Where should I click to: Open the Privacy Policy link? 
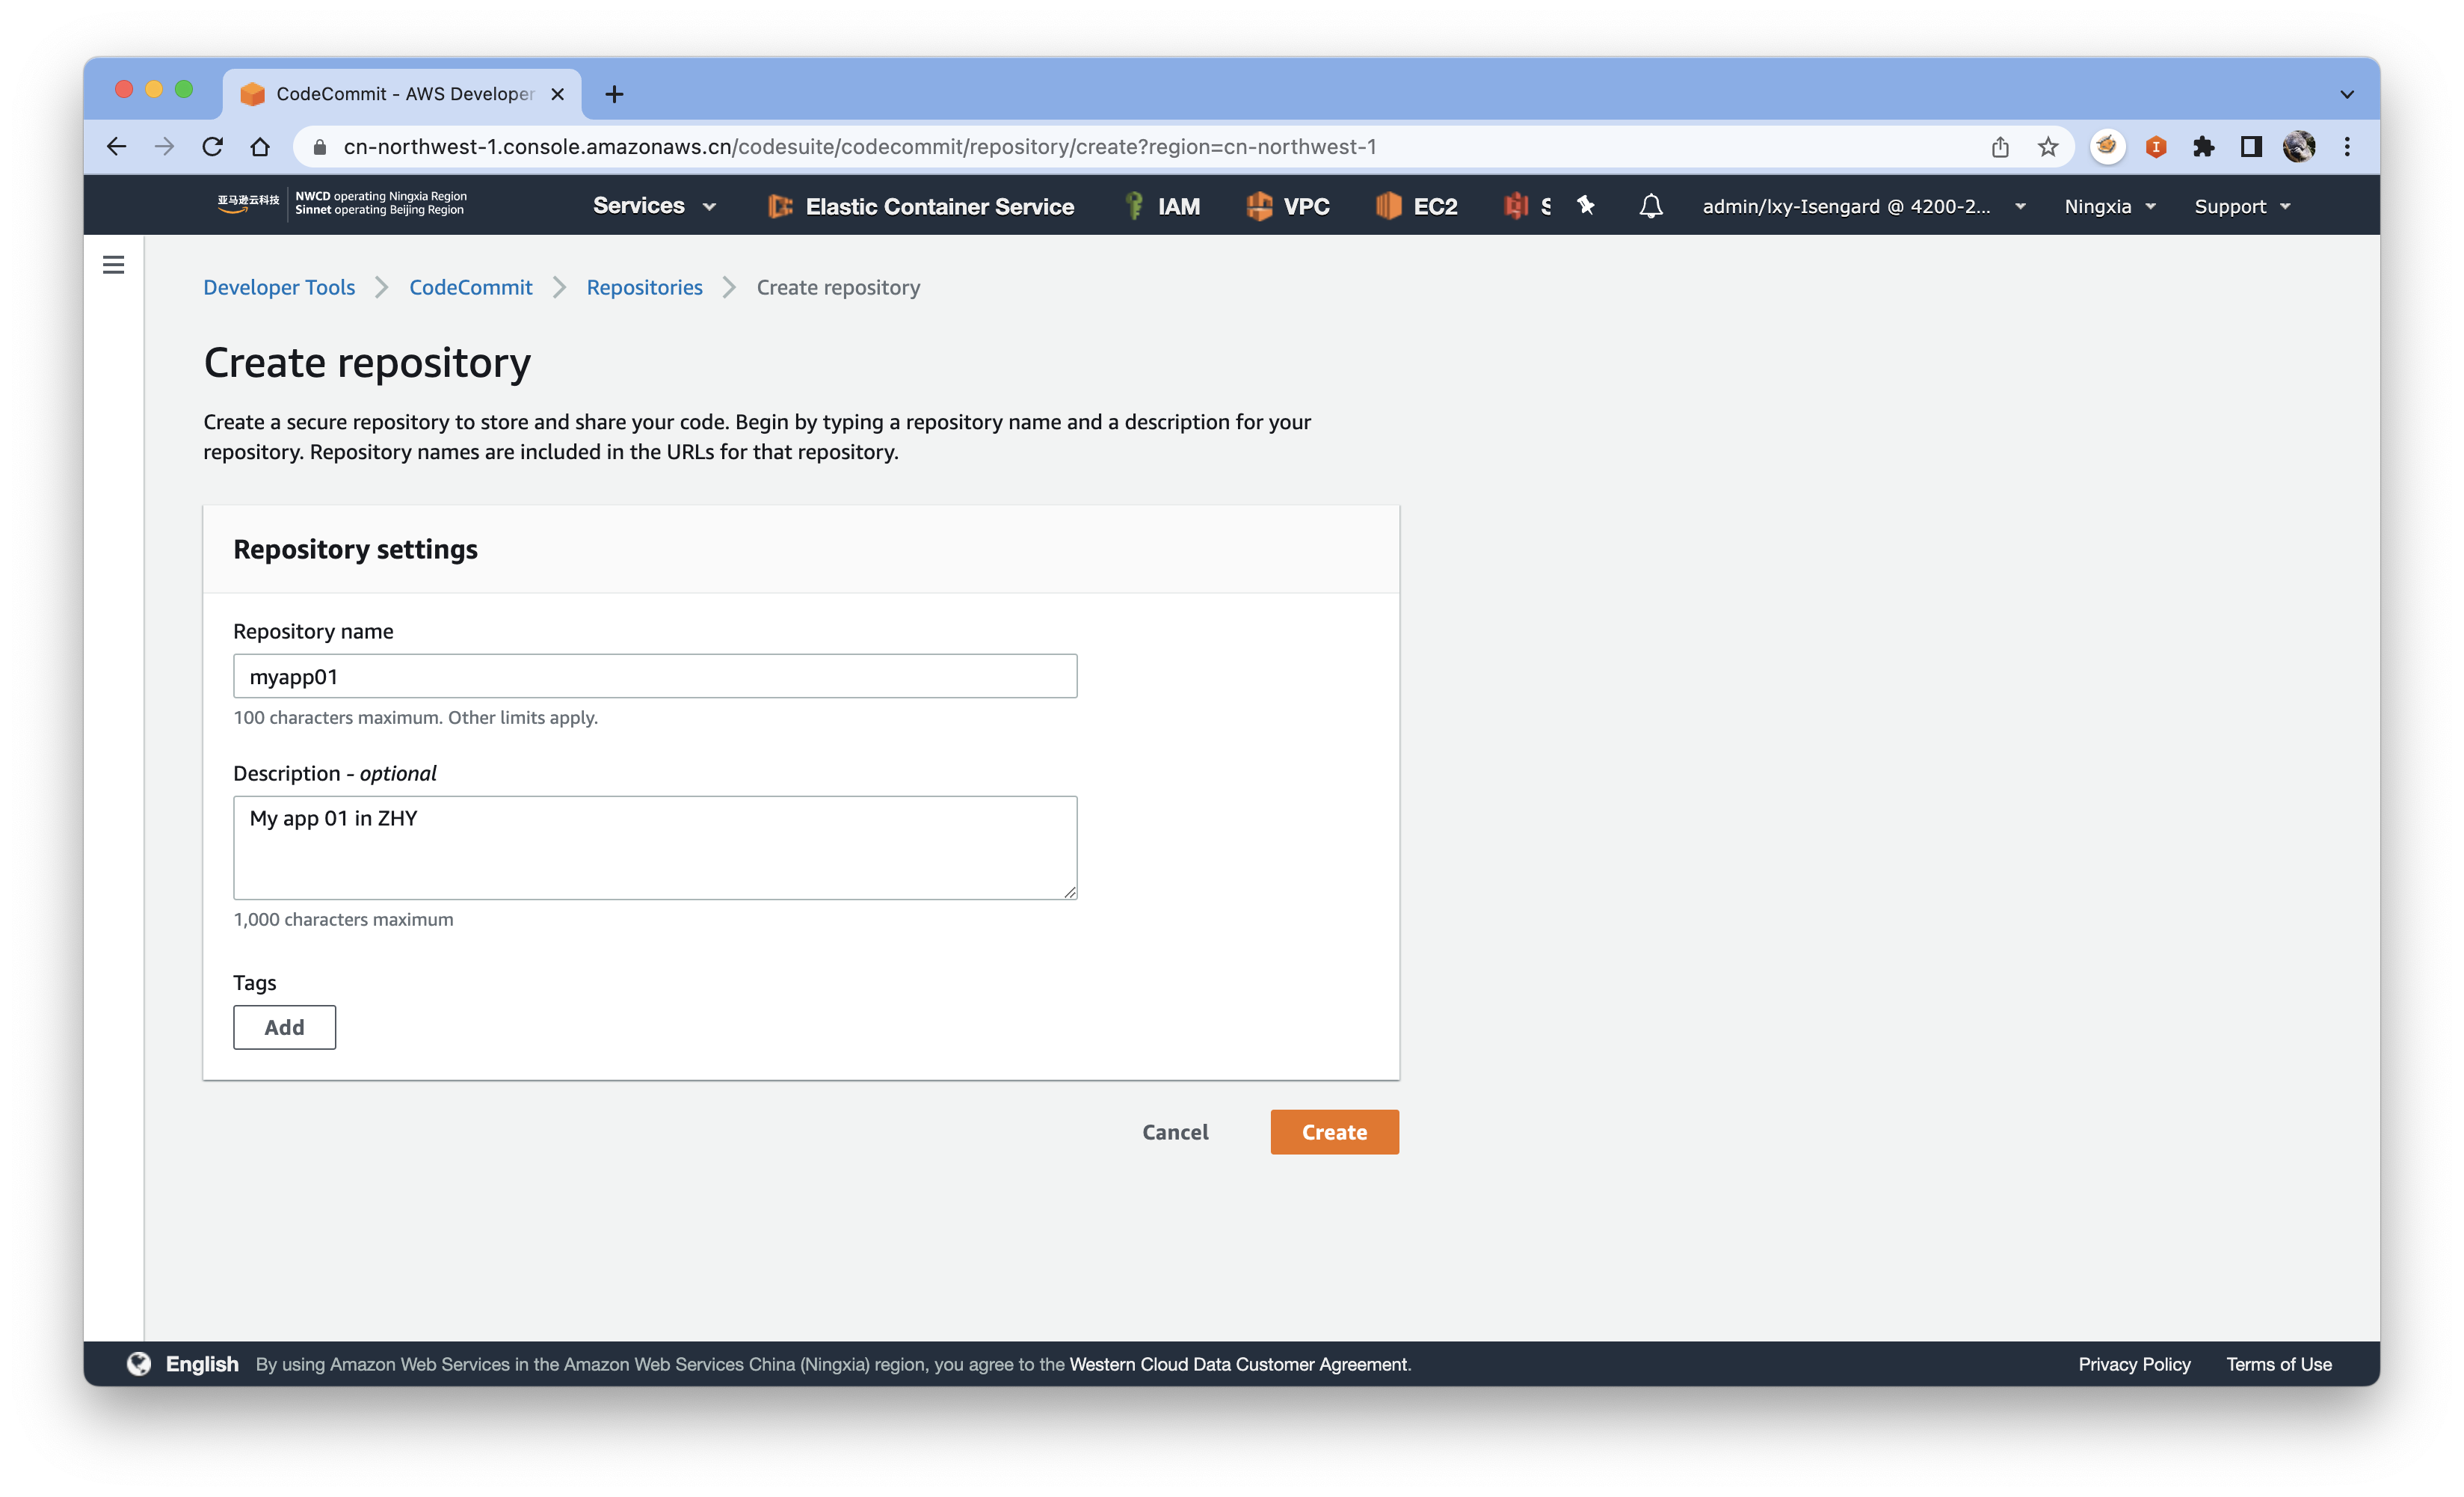[x=2134, y=1364]
